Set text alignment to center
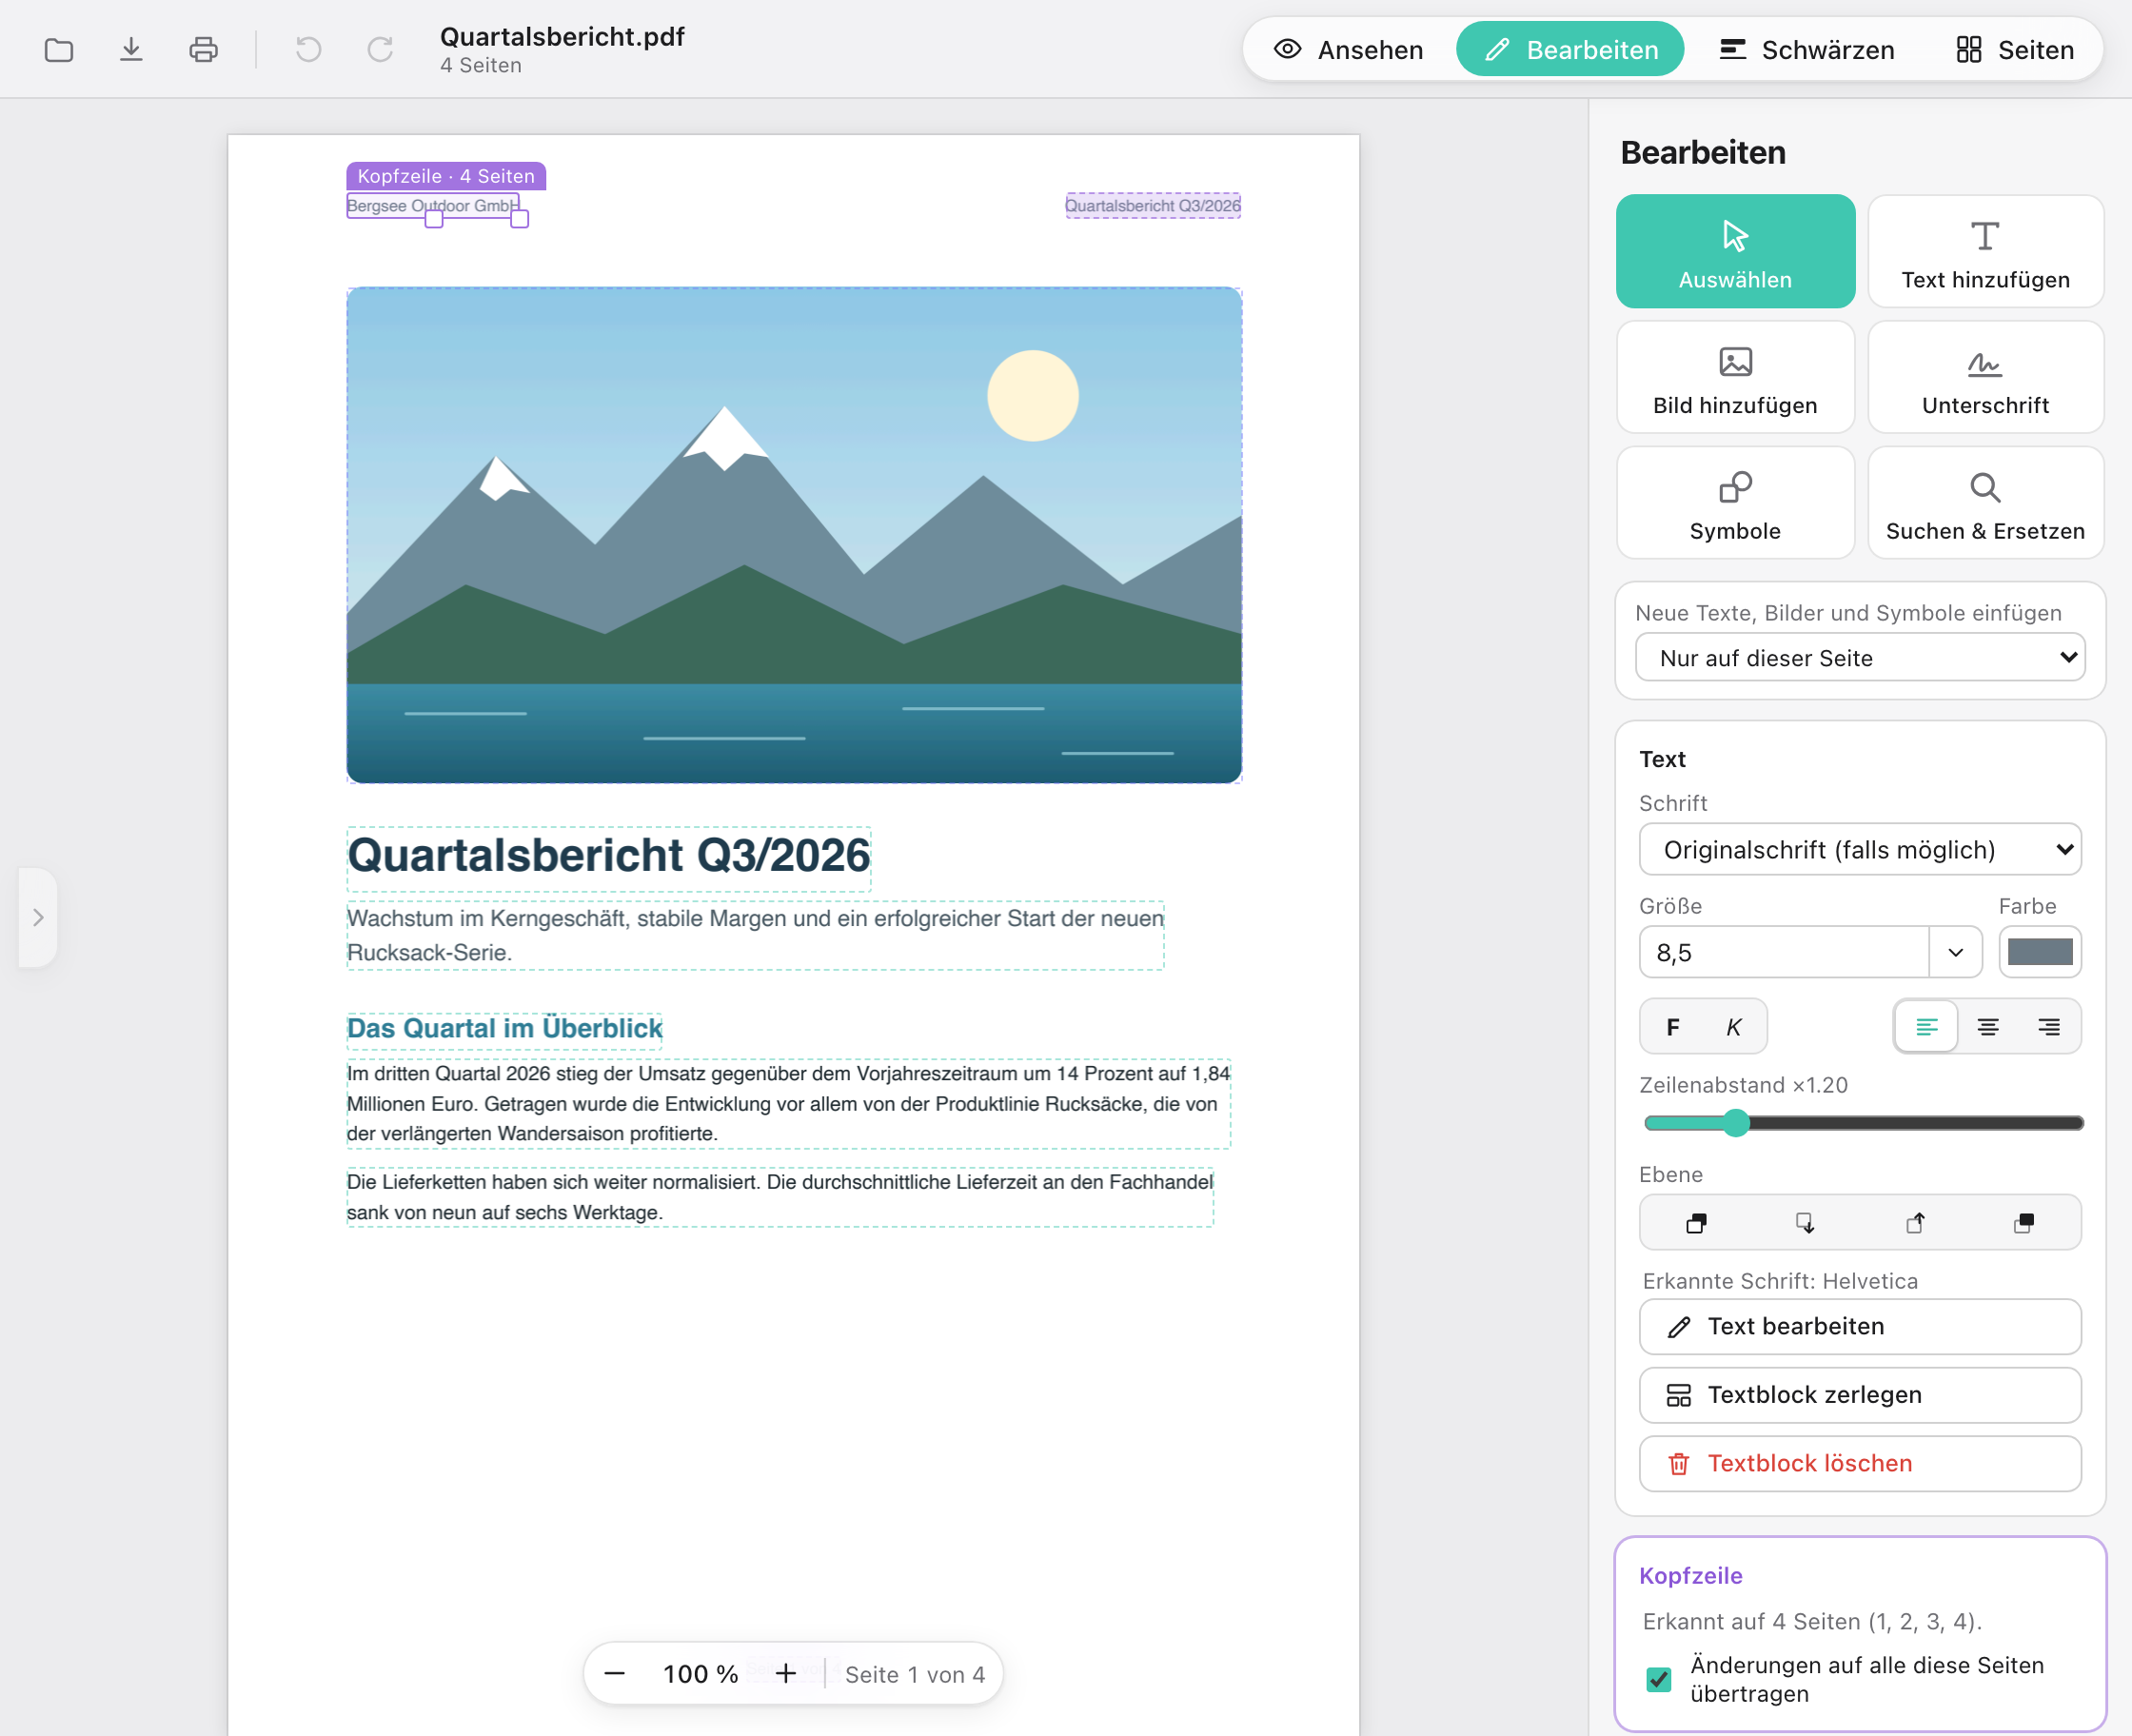The width and height of the screenshot is (2132, 1736). tap(1988, 1027)
